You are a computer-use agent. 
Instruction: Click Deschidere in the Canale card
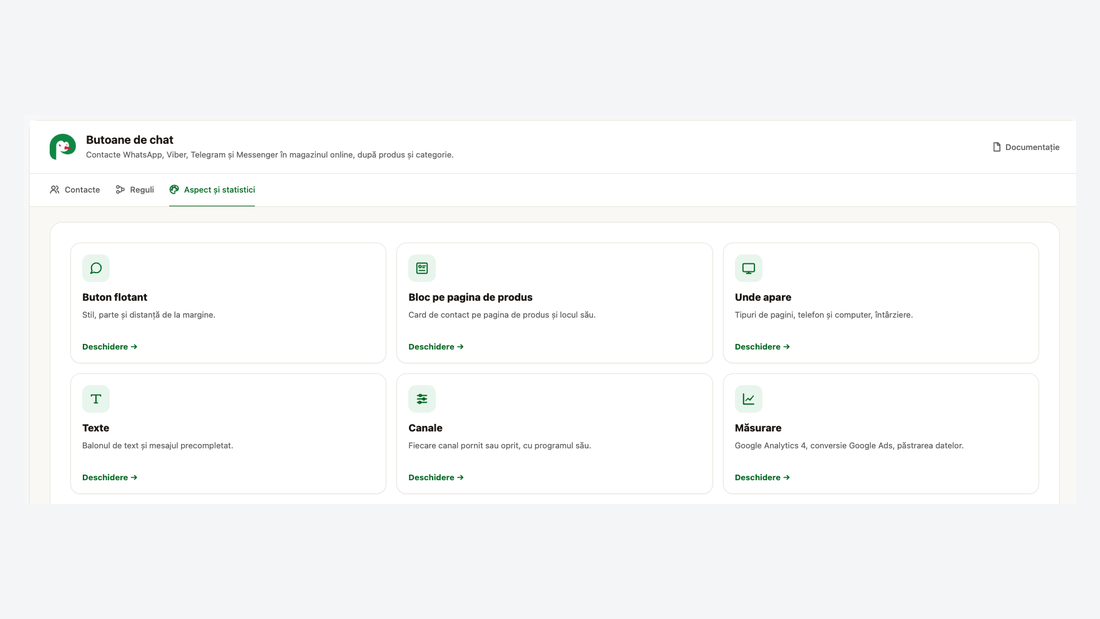[436, 477]
